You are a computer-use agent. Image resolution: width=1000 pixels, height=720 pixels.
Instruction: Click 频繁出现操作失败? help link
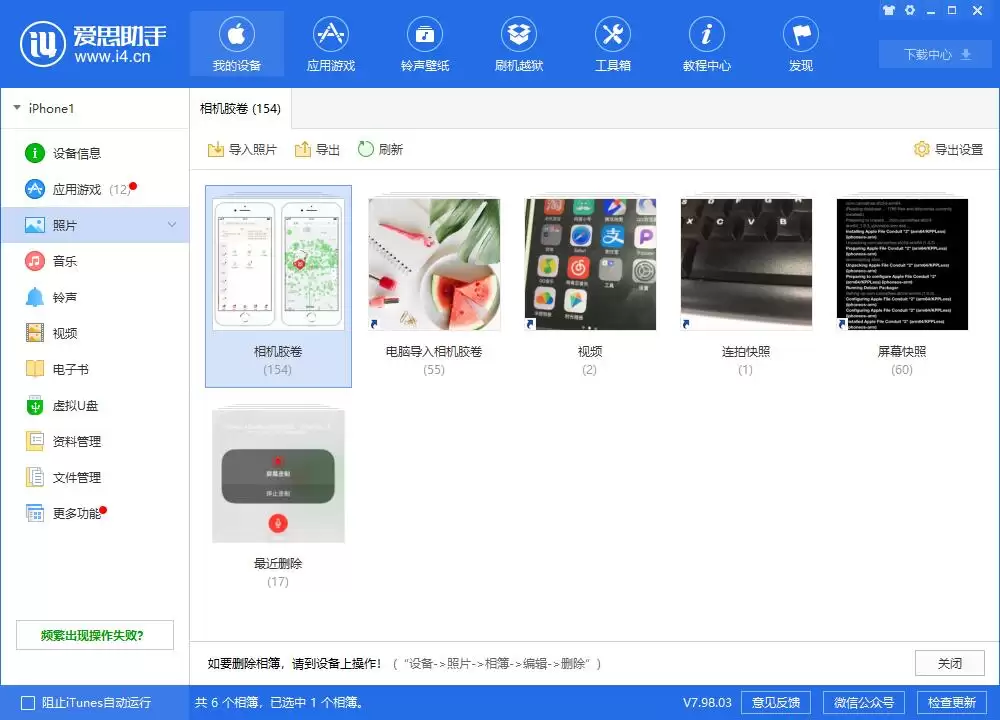[95, 635]
